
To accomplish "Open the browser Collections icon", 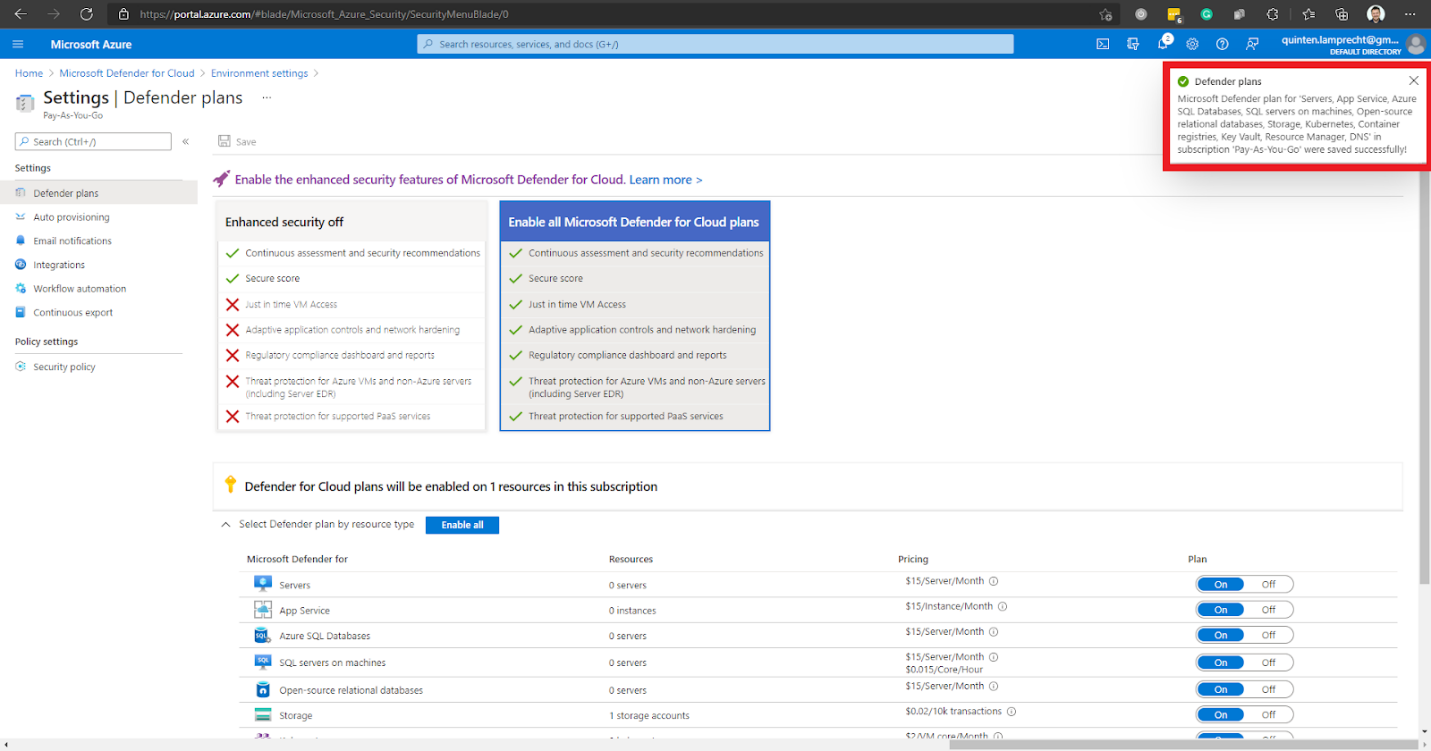I will click(1342, 15).
